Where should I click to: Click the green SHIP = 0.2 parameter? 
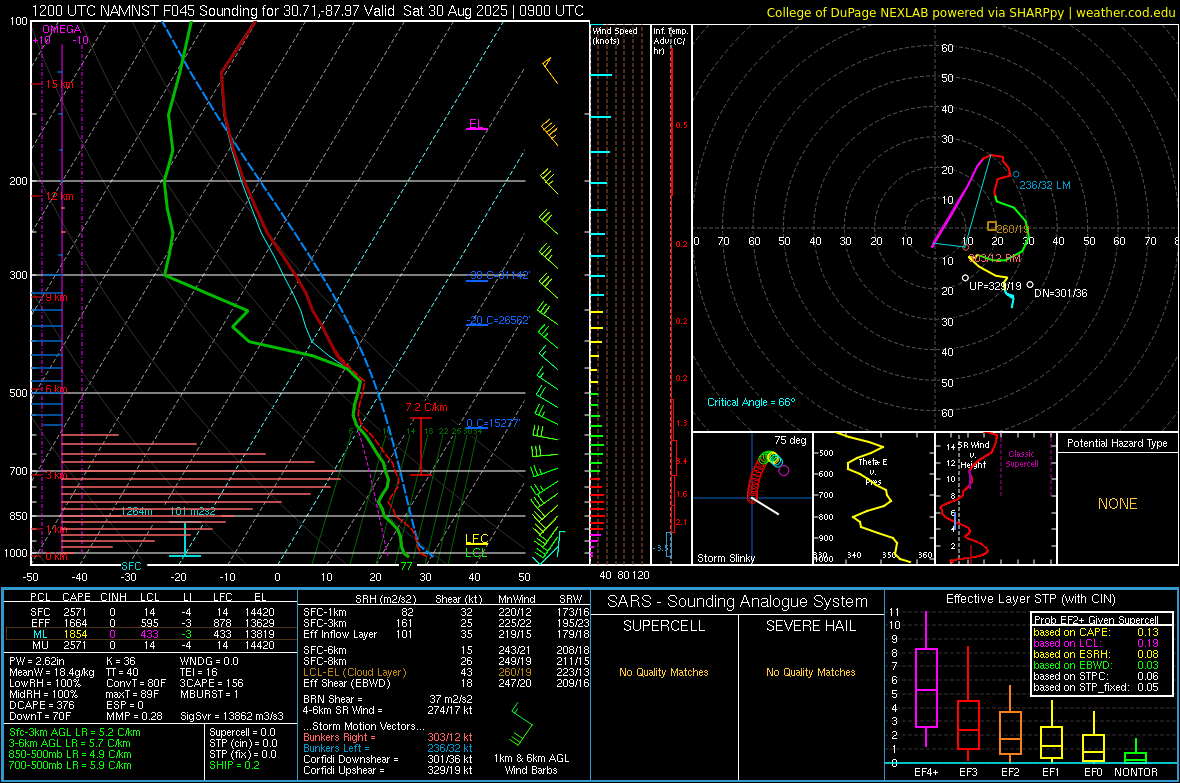234,765
